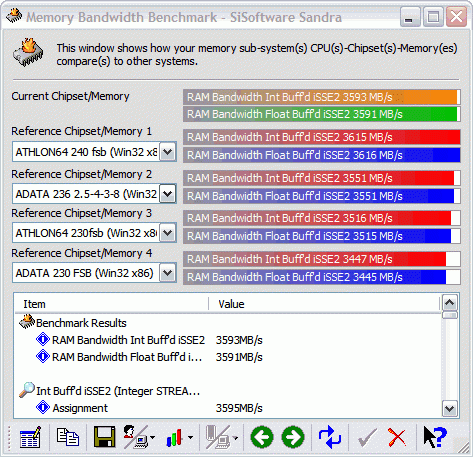Click the red Int 3516 MB/s bar
This screenshot has height=457, width=473.
(322, 218)
